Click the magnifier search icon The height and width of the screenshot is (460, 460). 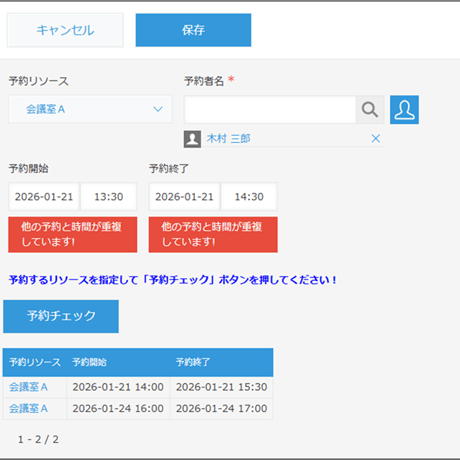370,110
